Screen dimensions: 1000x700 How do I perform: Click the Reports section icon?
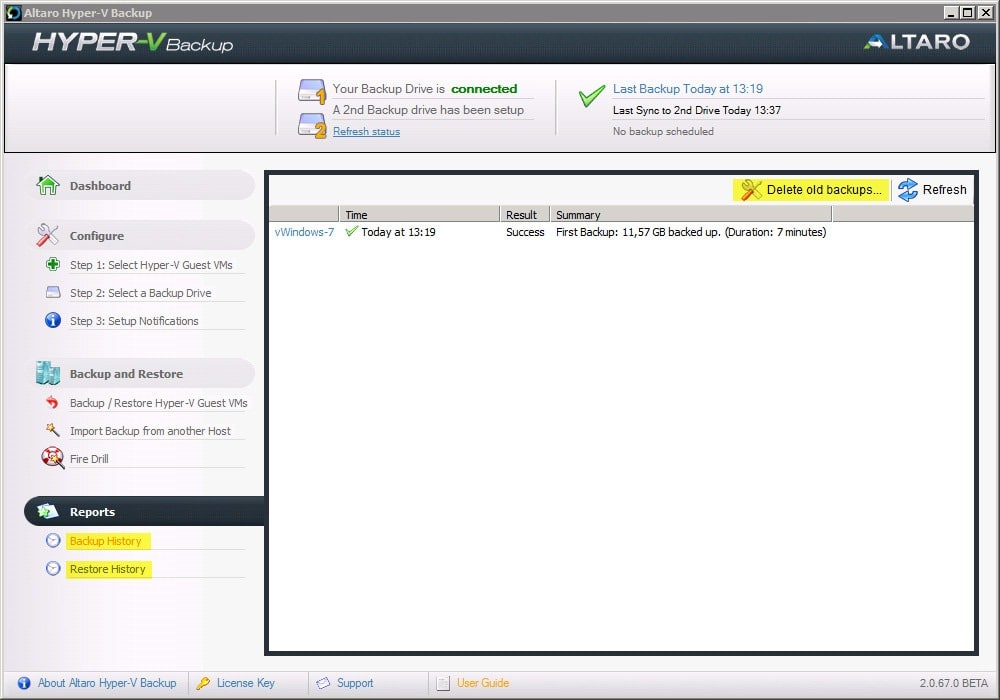(x=48, y=511)
